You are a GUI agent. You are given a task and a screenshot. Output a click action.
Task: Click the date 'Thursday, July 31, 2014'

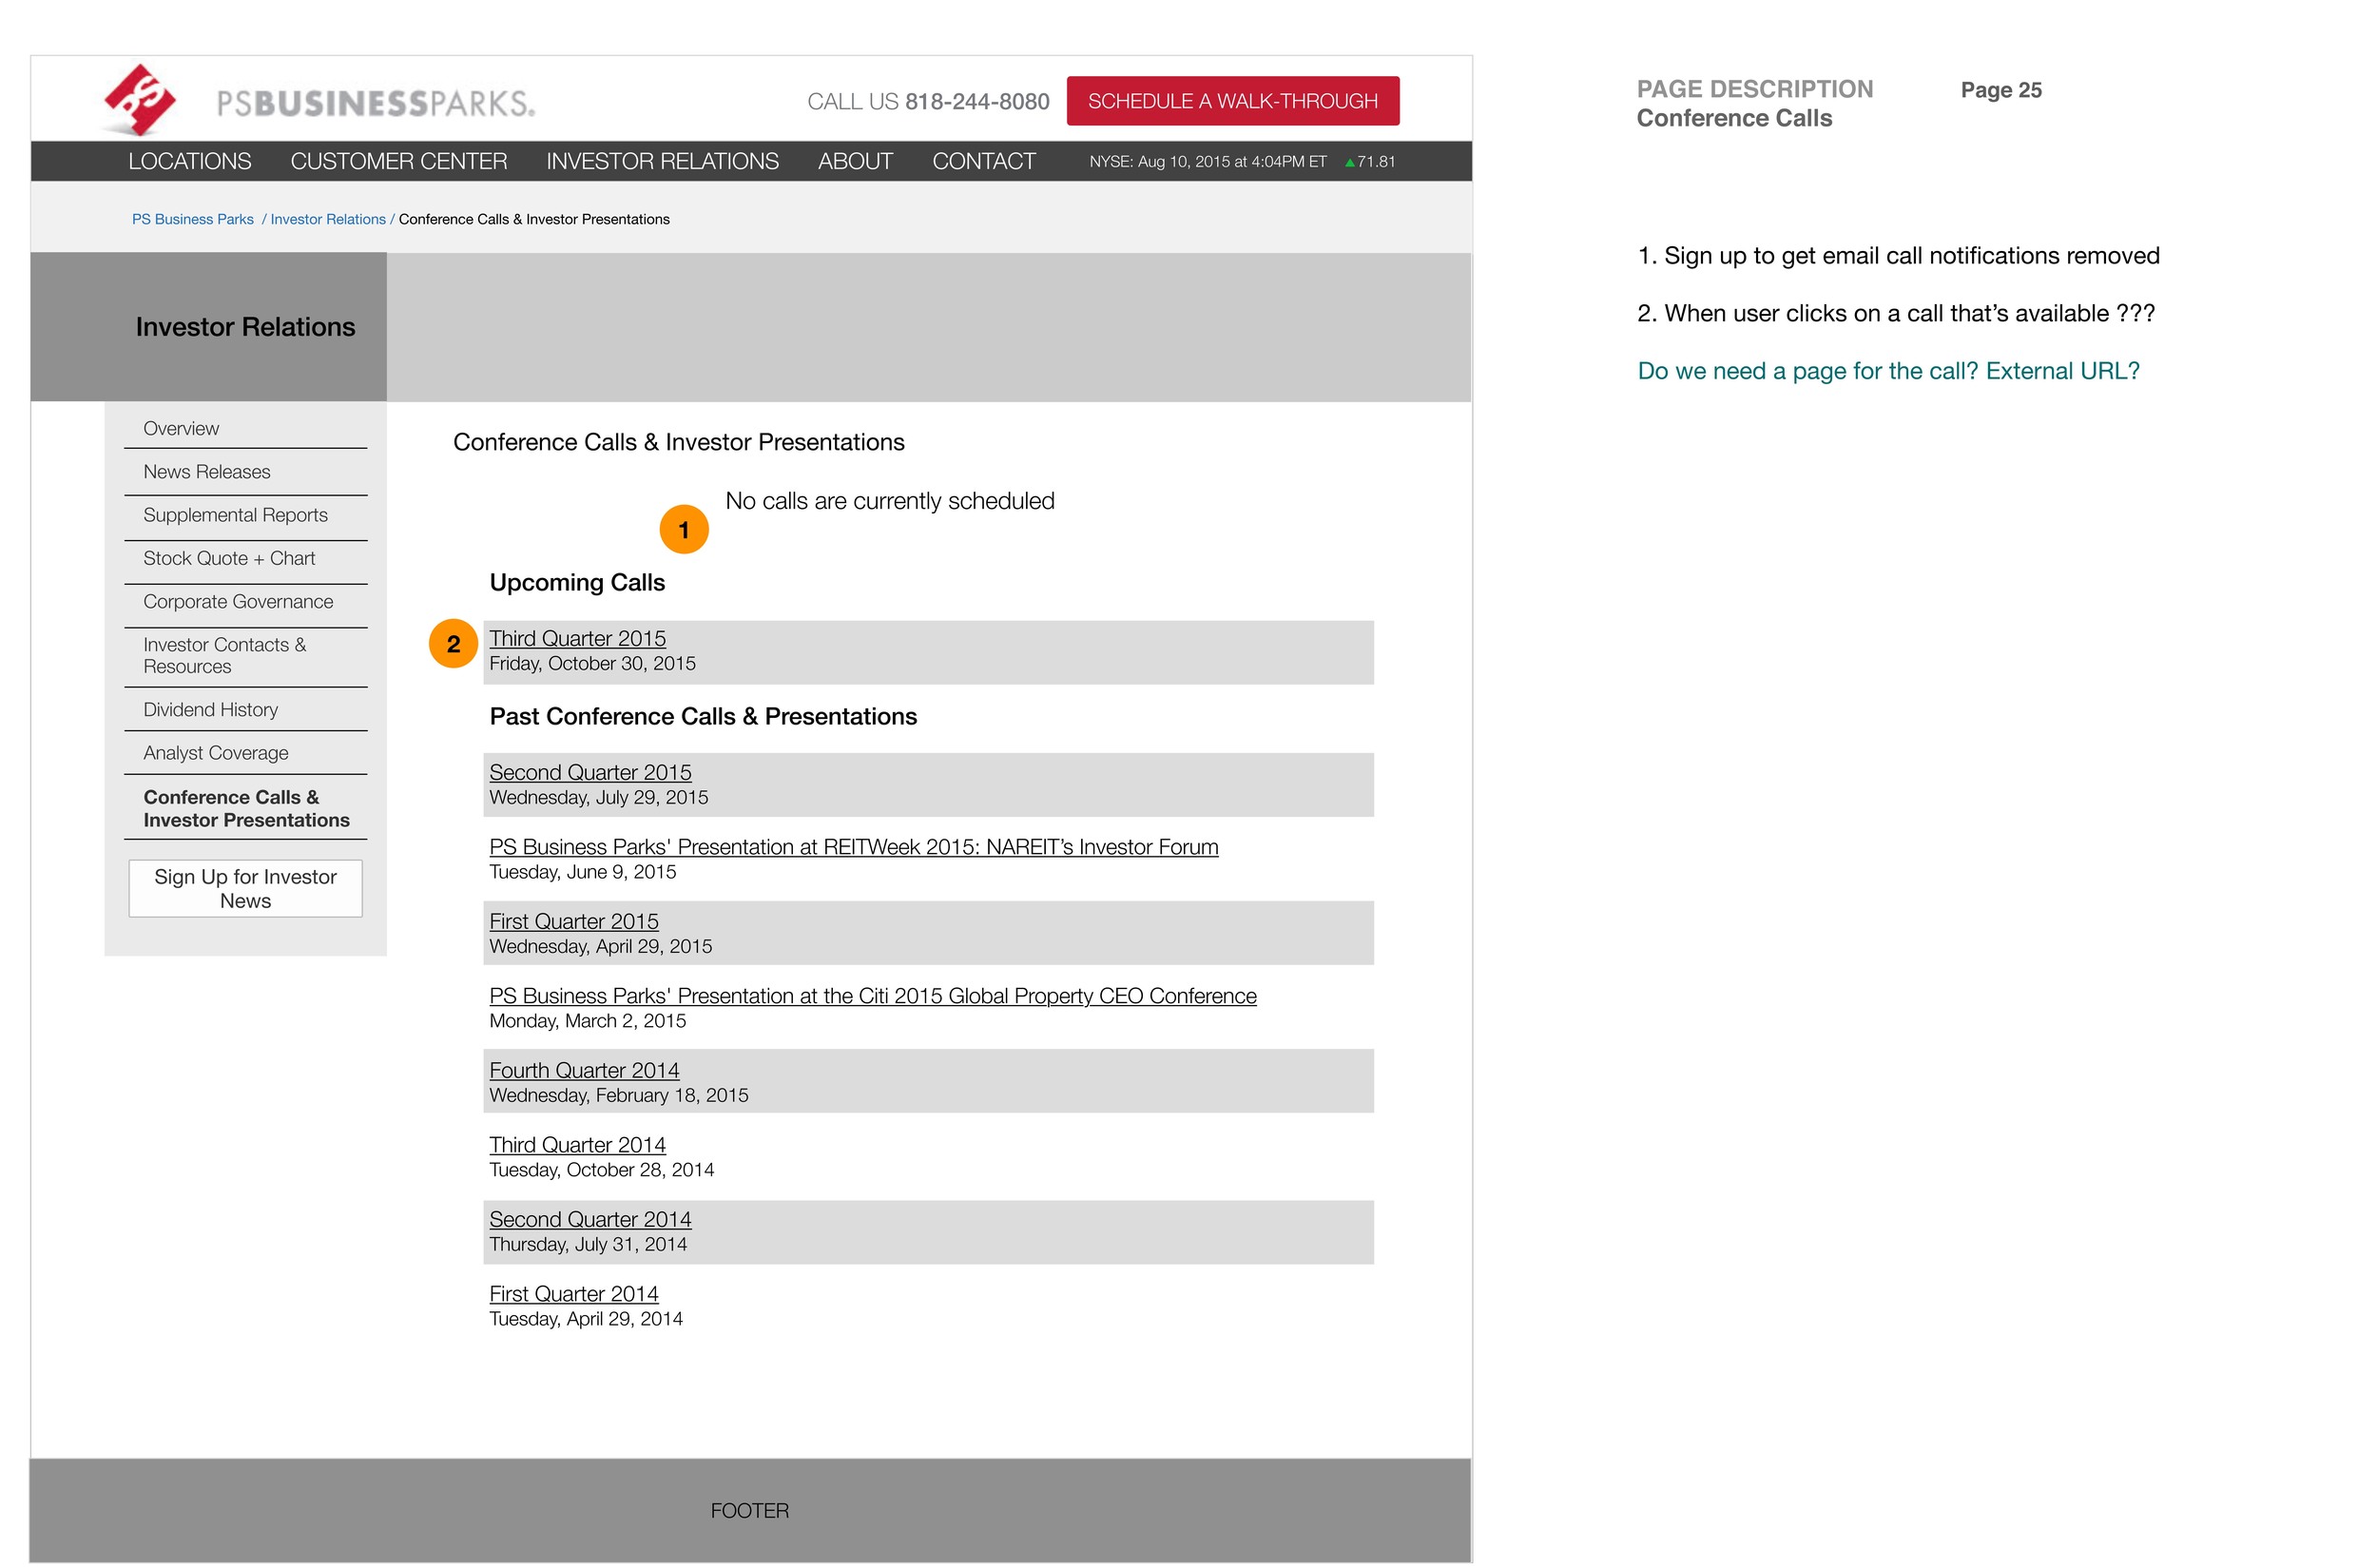[588, 1244]
